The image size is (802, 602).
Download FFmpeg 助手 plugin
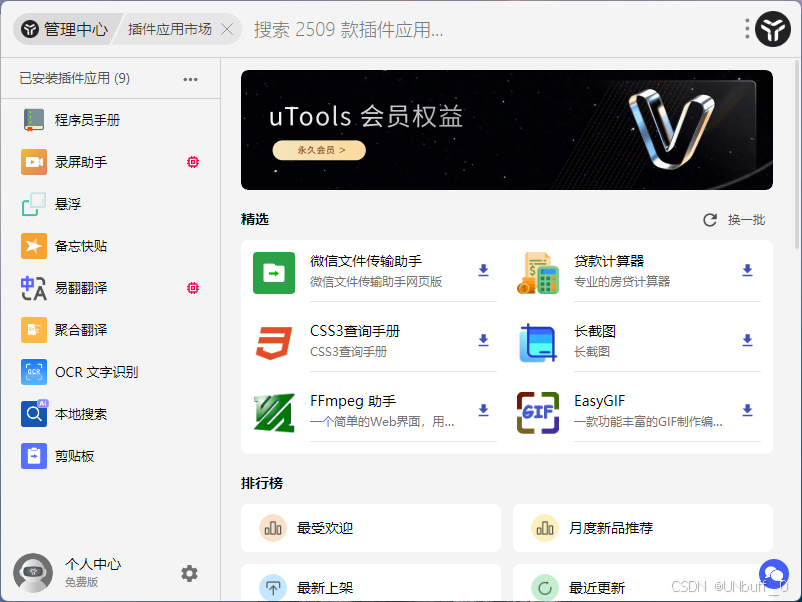pos(483,410)
